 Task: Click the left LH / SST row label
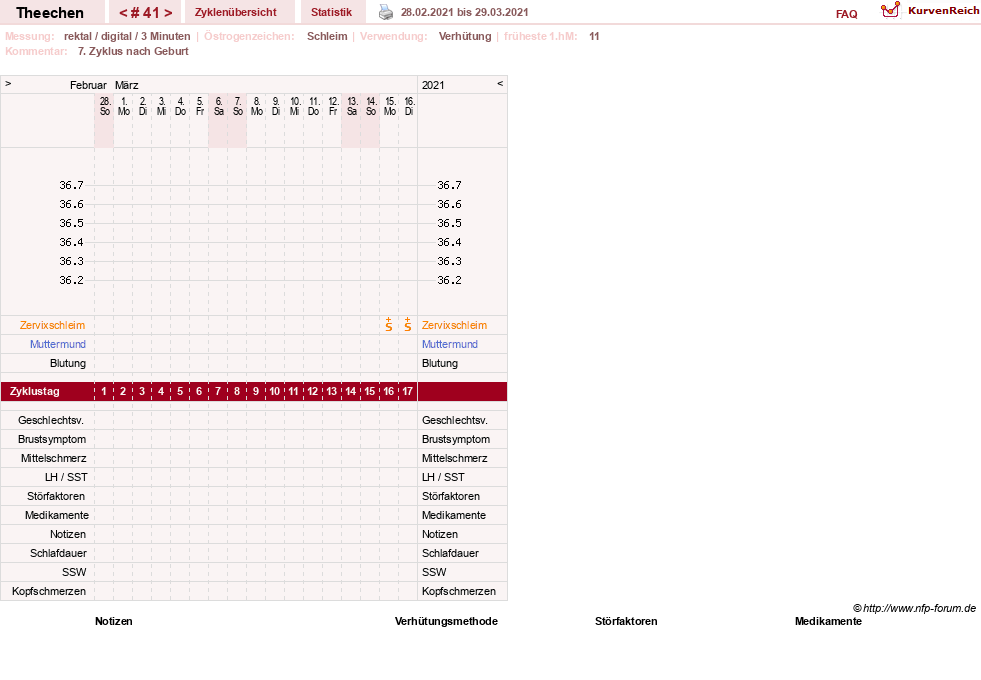point(66,477)
